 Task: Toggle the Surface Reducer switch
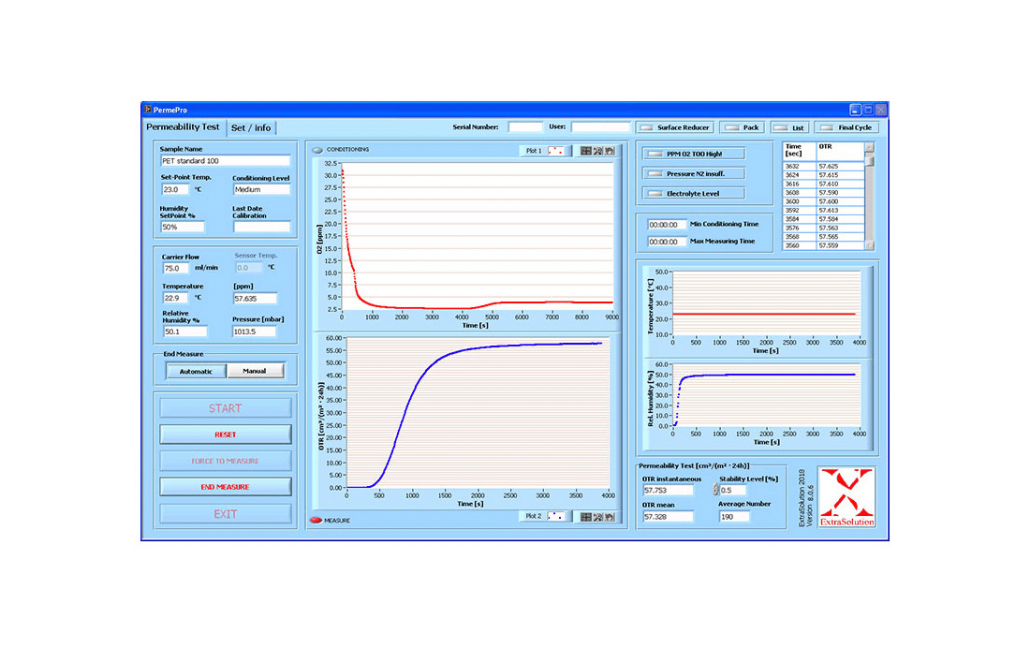647,128
